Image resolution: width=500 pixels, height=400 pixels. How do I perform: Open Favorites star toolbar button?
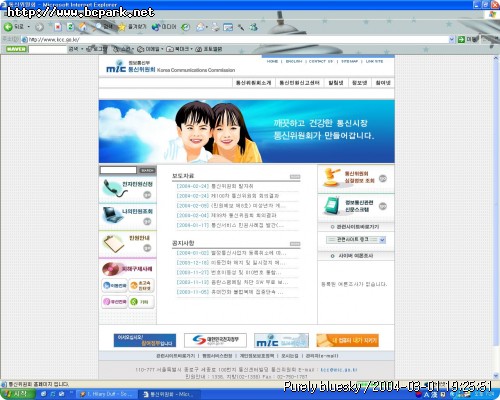(x=132, y=27)
